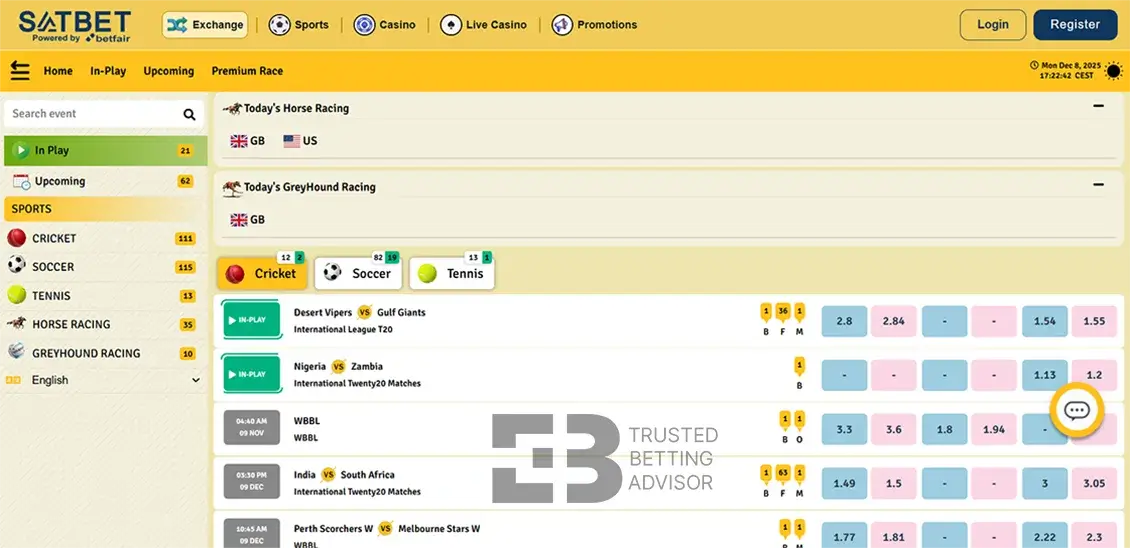
Task: Click lay odds 3.6 on WBBL row
Action: tap(894, 429)
